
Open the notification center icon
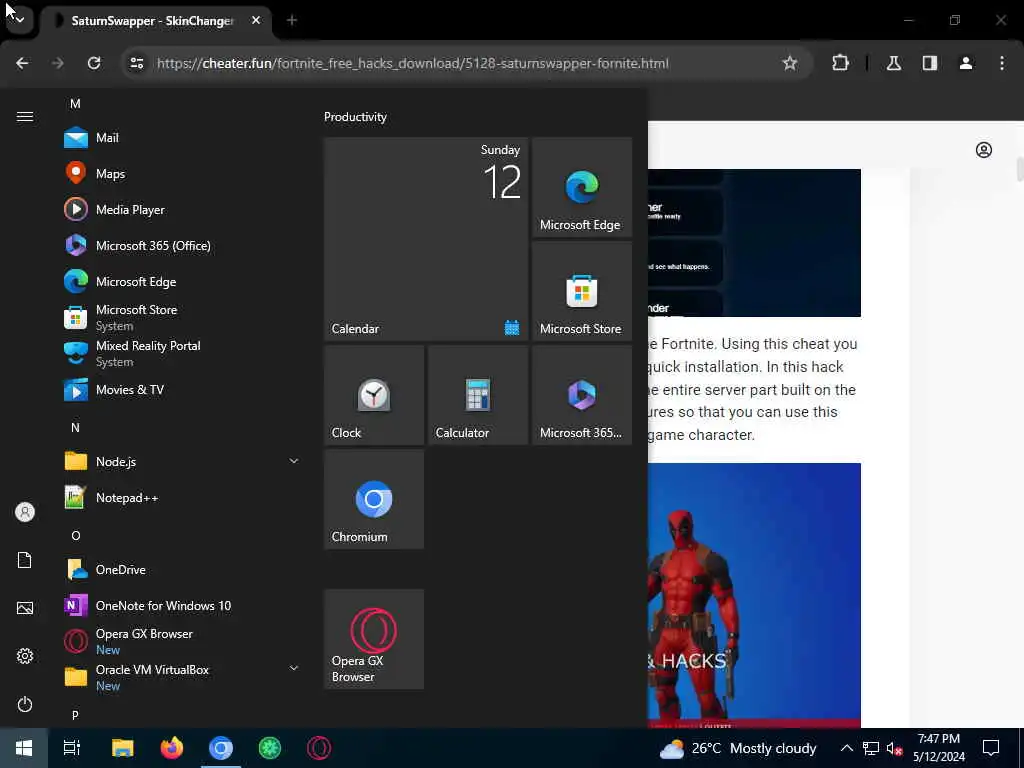pyautogui.click(x=991, y=748)
